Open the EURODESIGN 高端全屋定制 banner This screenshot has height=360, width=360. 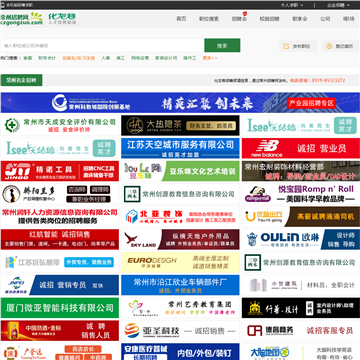click(x=180, y=262)
